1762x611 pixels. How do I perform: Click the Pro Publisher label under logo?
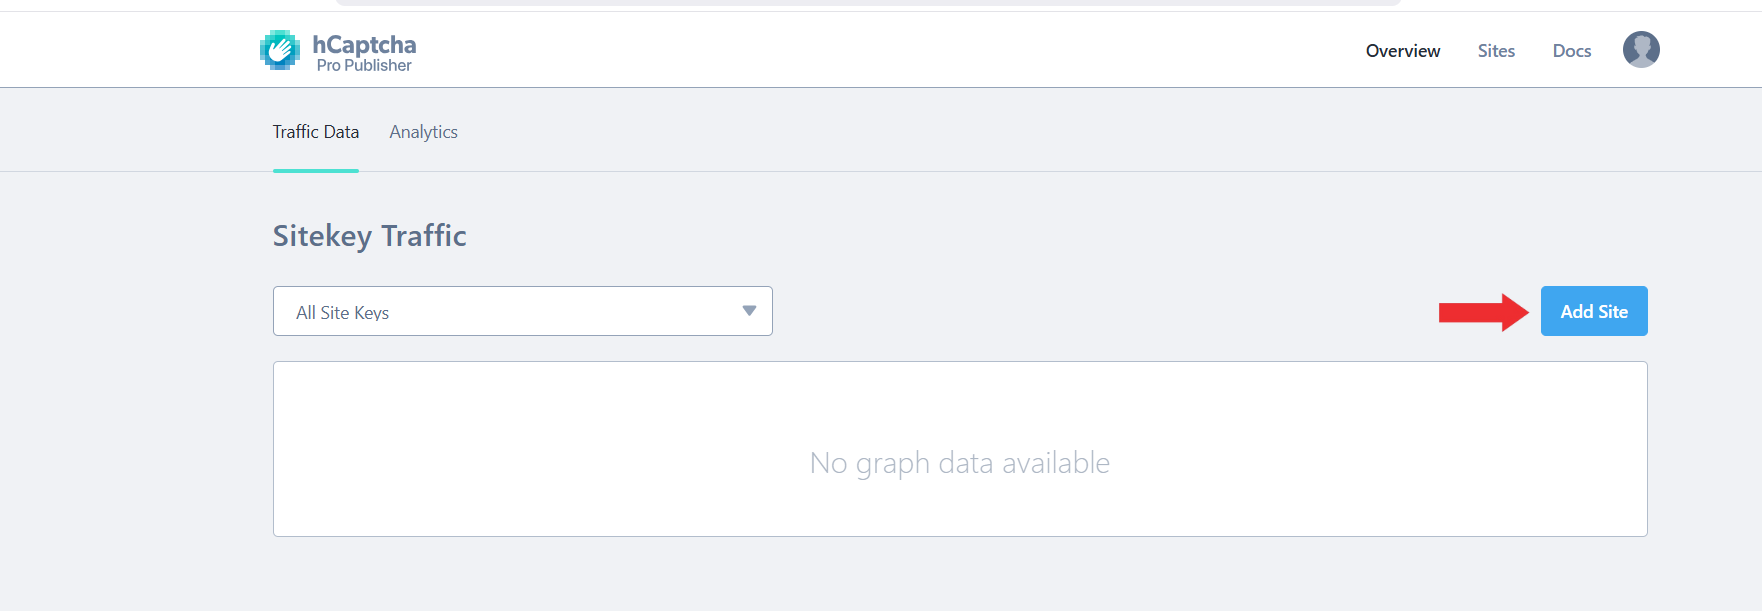[x=364, y=66]
